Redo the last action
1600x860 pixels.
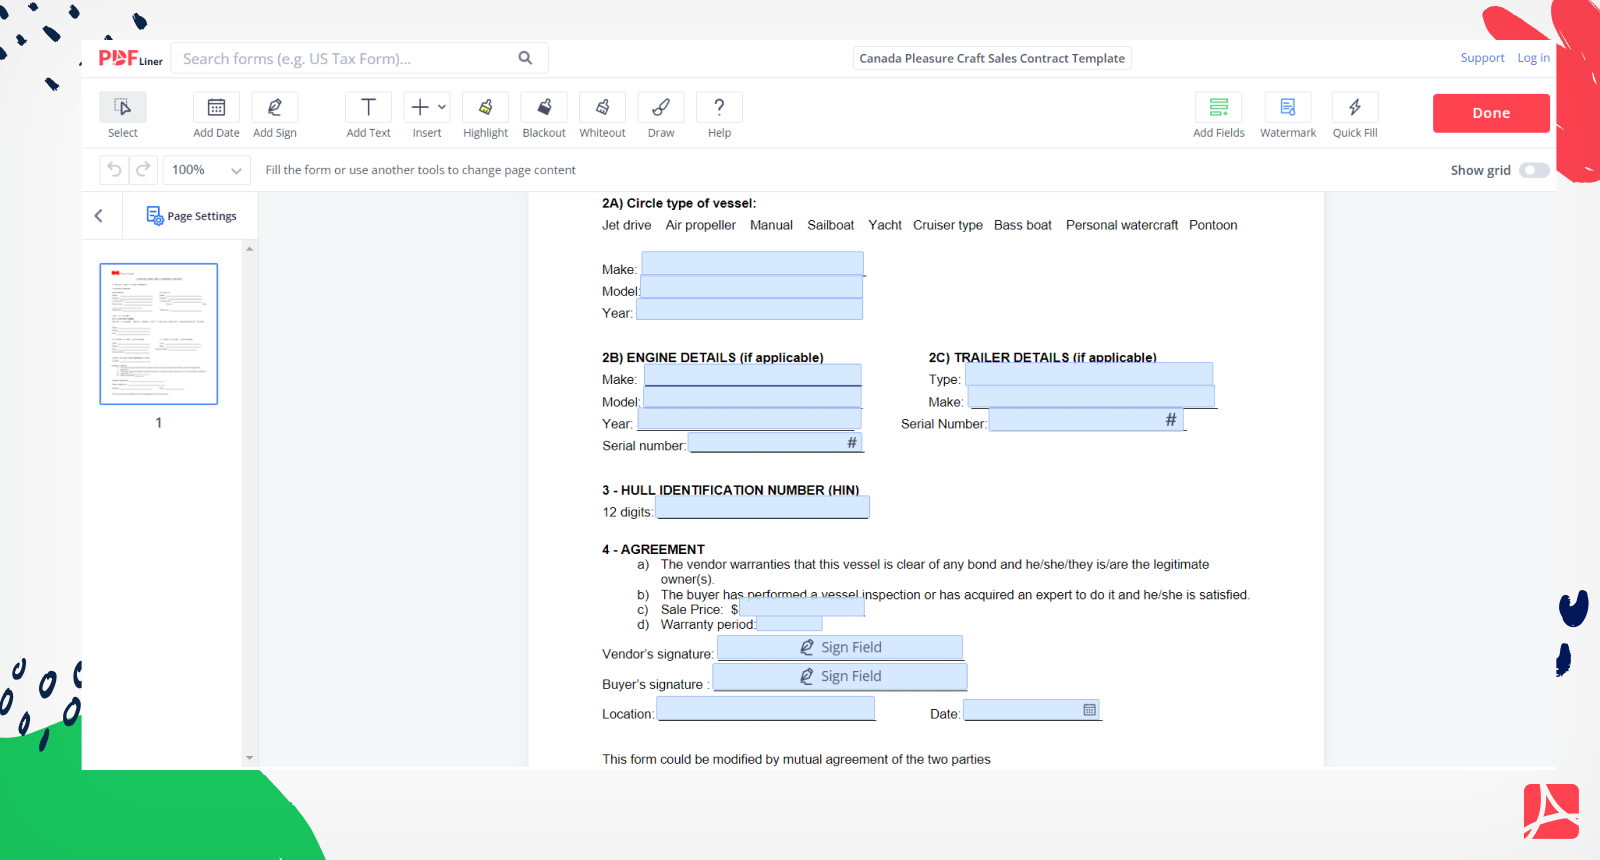(x=143, y=170)
